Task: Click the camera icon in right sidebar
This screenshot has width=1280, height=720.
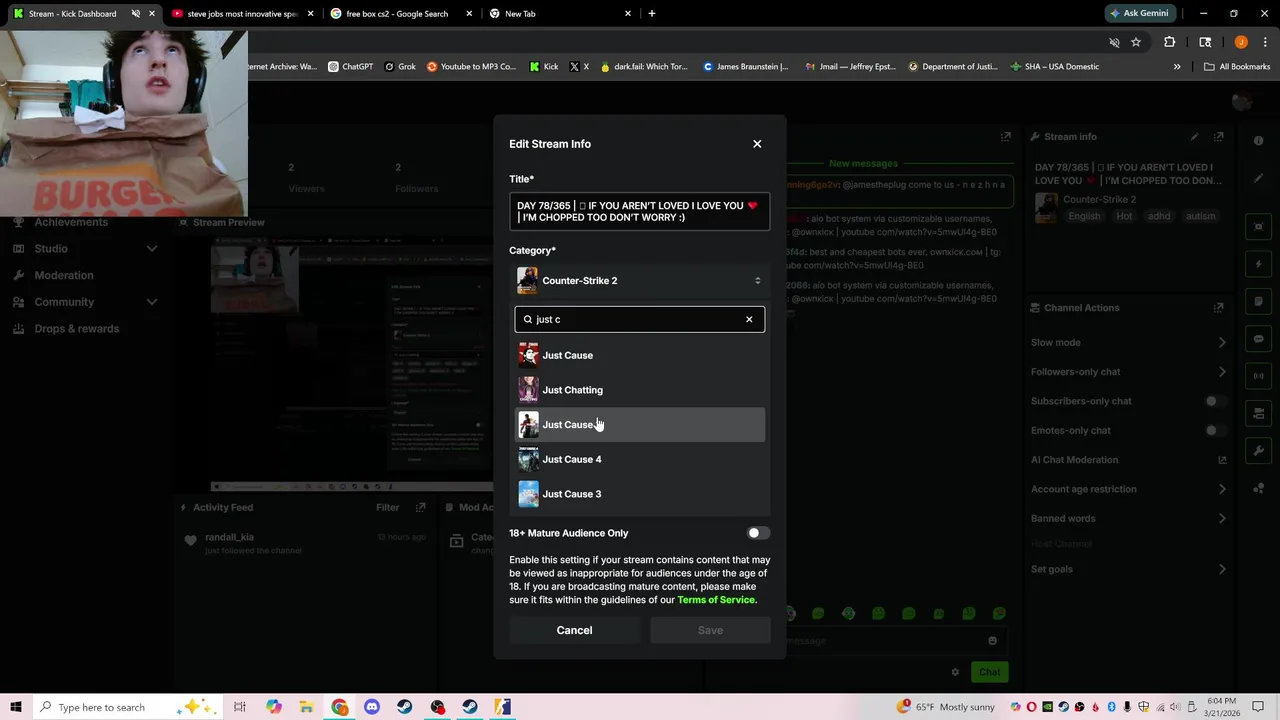Action: [1258, 413]
